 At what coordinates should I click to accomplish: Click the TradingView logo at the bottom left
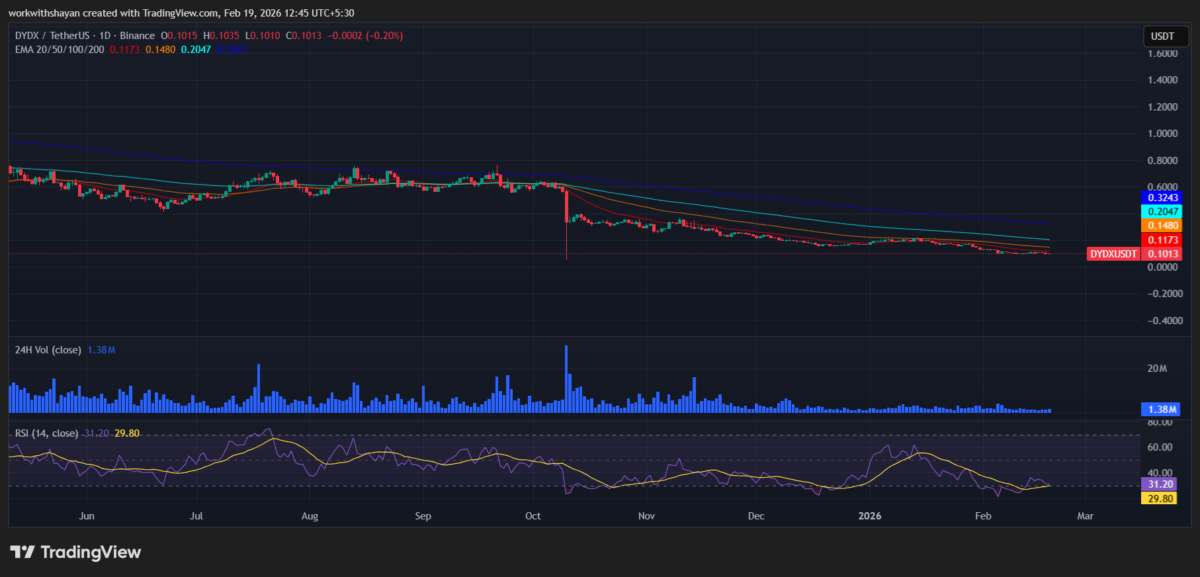pyautogui.click(x=75, y=551)
